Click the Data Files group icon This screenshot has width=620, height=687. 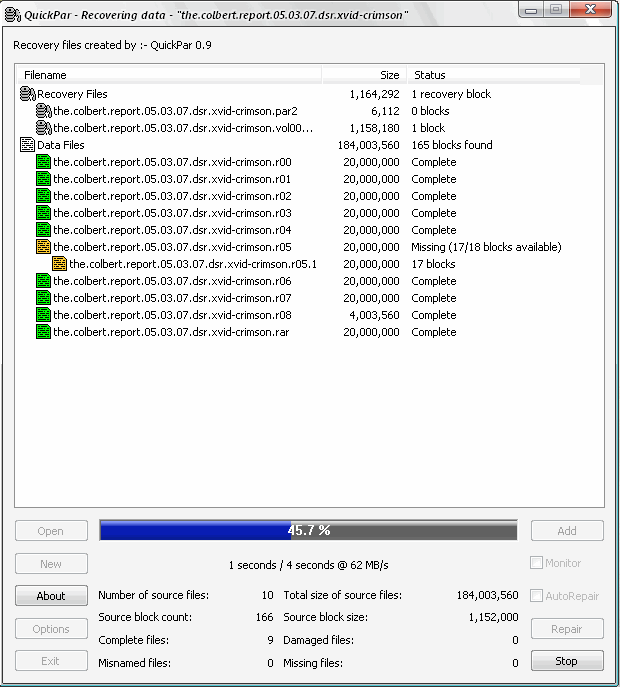click(x=28, y=145)
